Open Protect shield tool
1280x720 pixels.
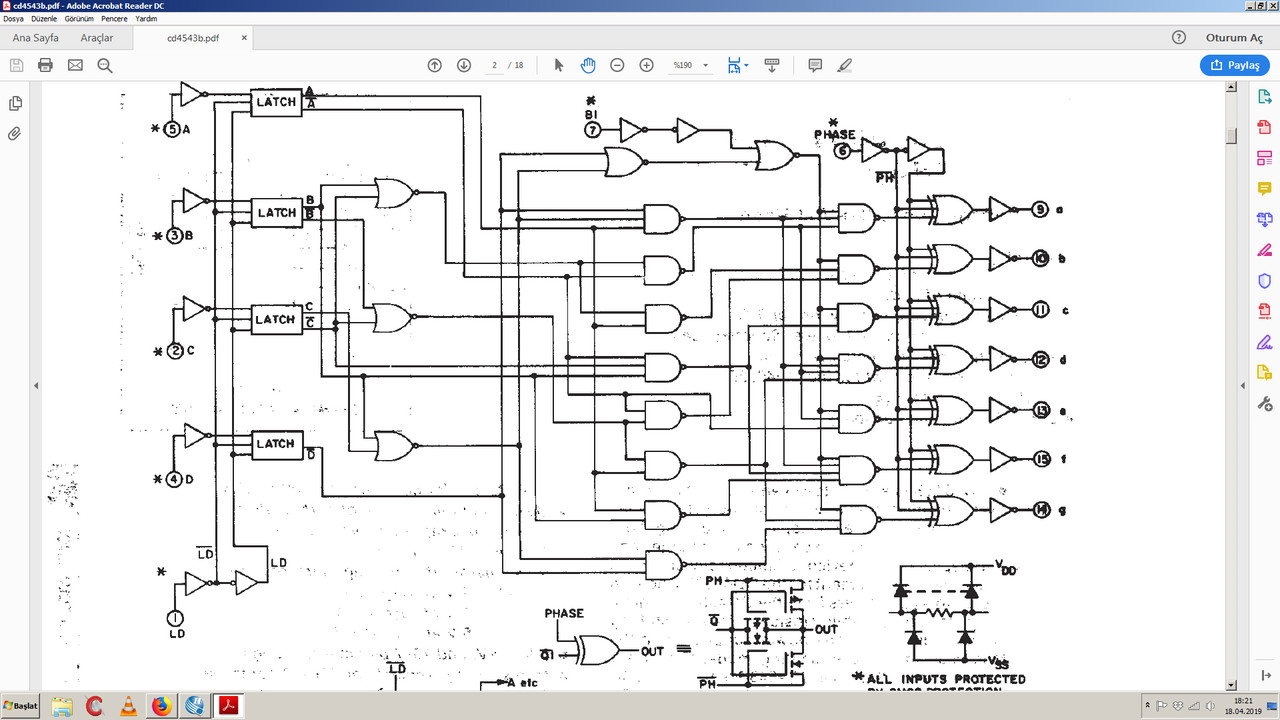pos(1264,281)
